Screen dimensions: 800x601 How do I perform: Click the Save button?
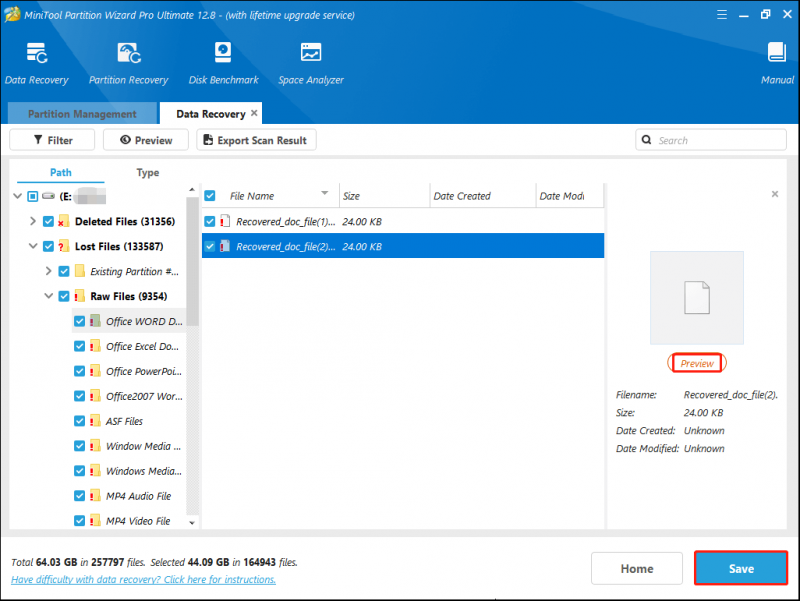[741, 568]
